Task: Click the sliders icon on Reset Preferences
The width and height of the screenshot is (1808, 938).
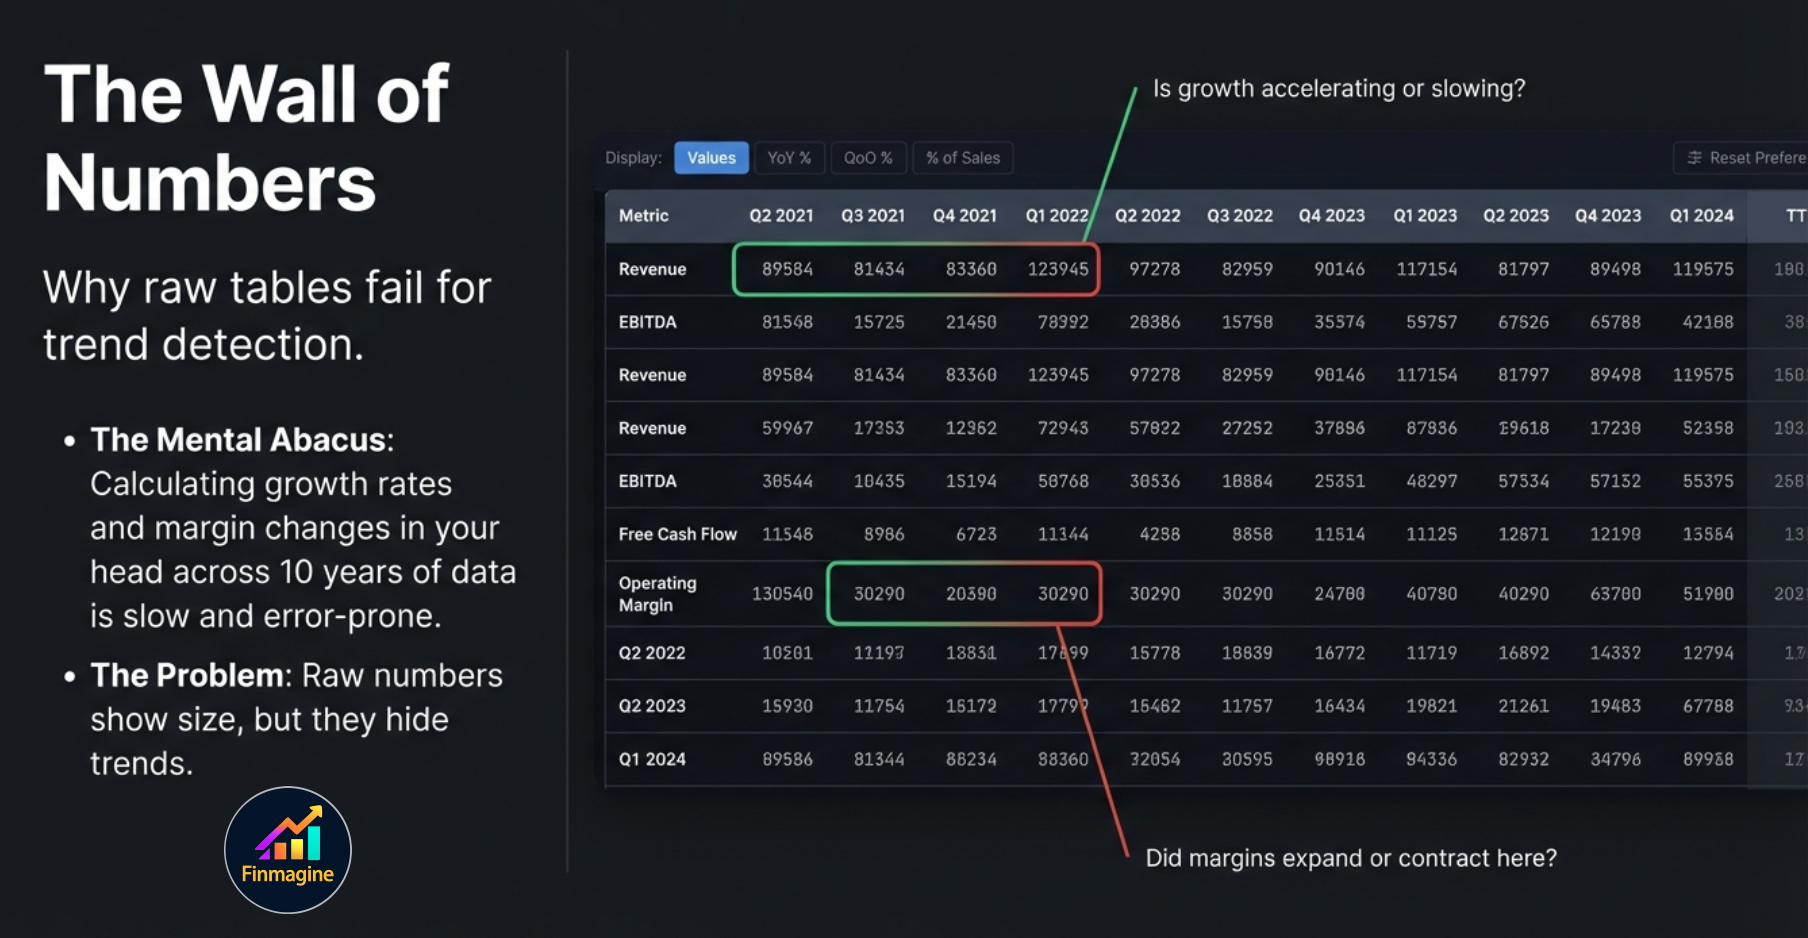Action: click(x=1695, y=158)
